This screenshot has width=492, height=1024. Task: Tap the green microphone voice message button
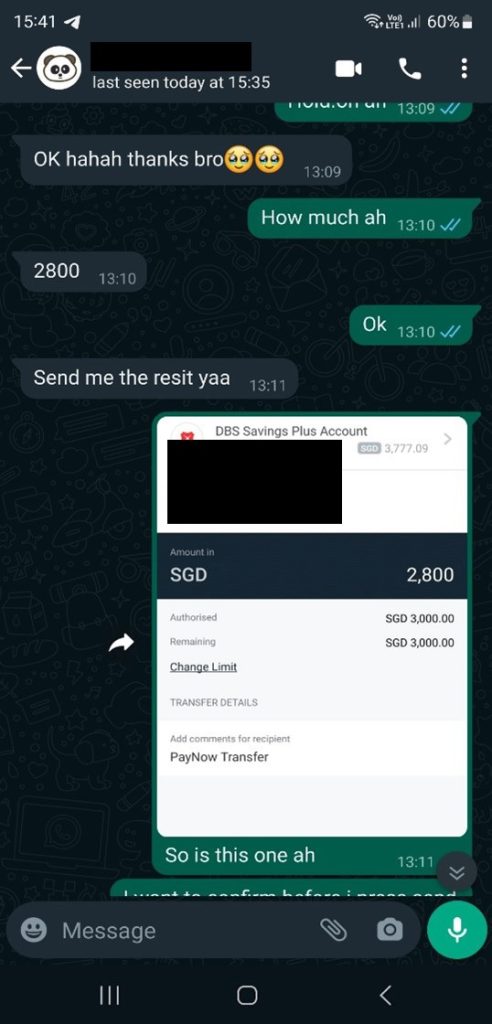pyautogui.click(x=457, y=929)
